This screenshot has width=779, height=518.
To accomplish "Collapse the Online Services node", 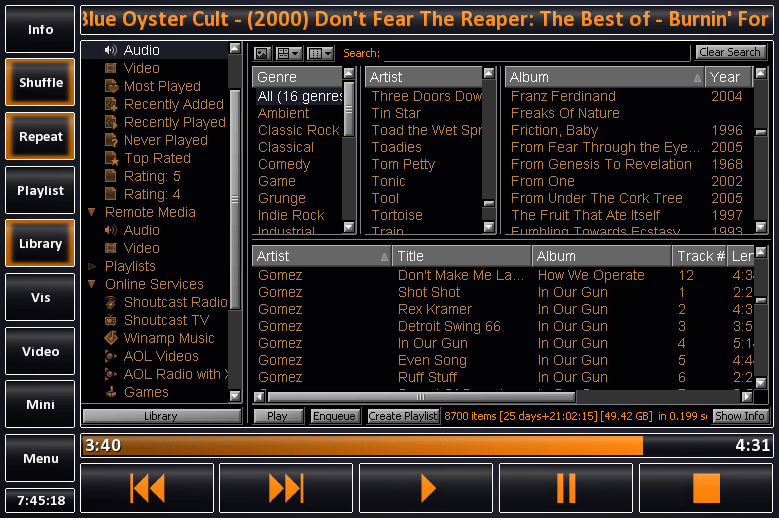I will pyautogui.click(x=91, y=284).
